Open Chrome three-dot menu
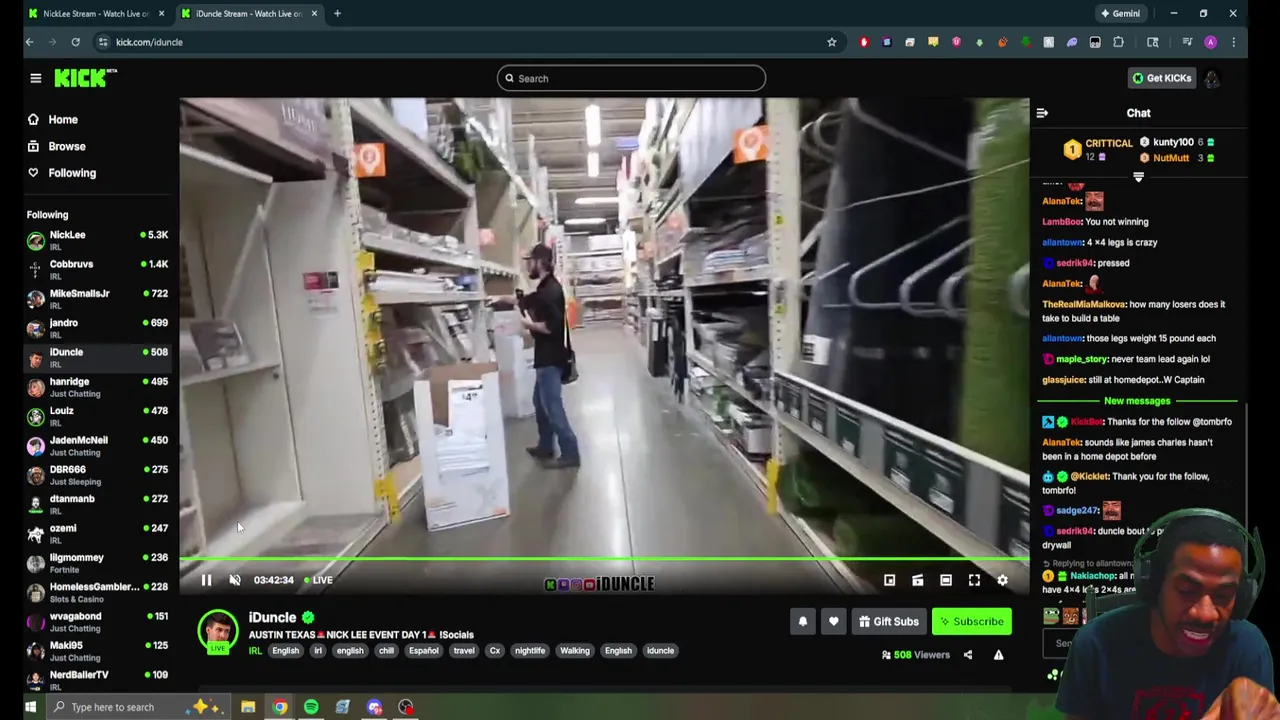The height and width of the screenshot is (720, 1280). pos(1233,42)
